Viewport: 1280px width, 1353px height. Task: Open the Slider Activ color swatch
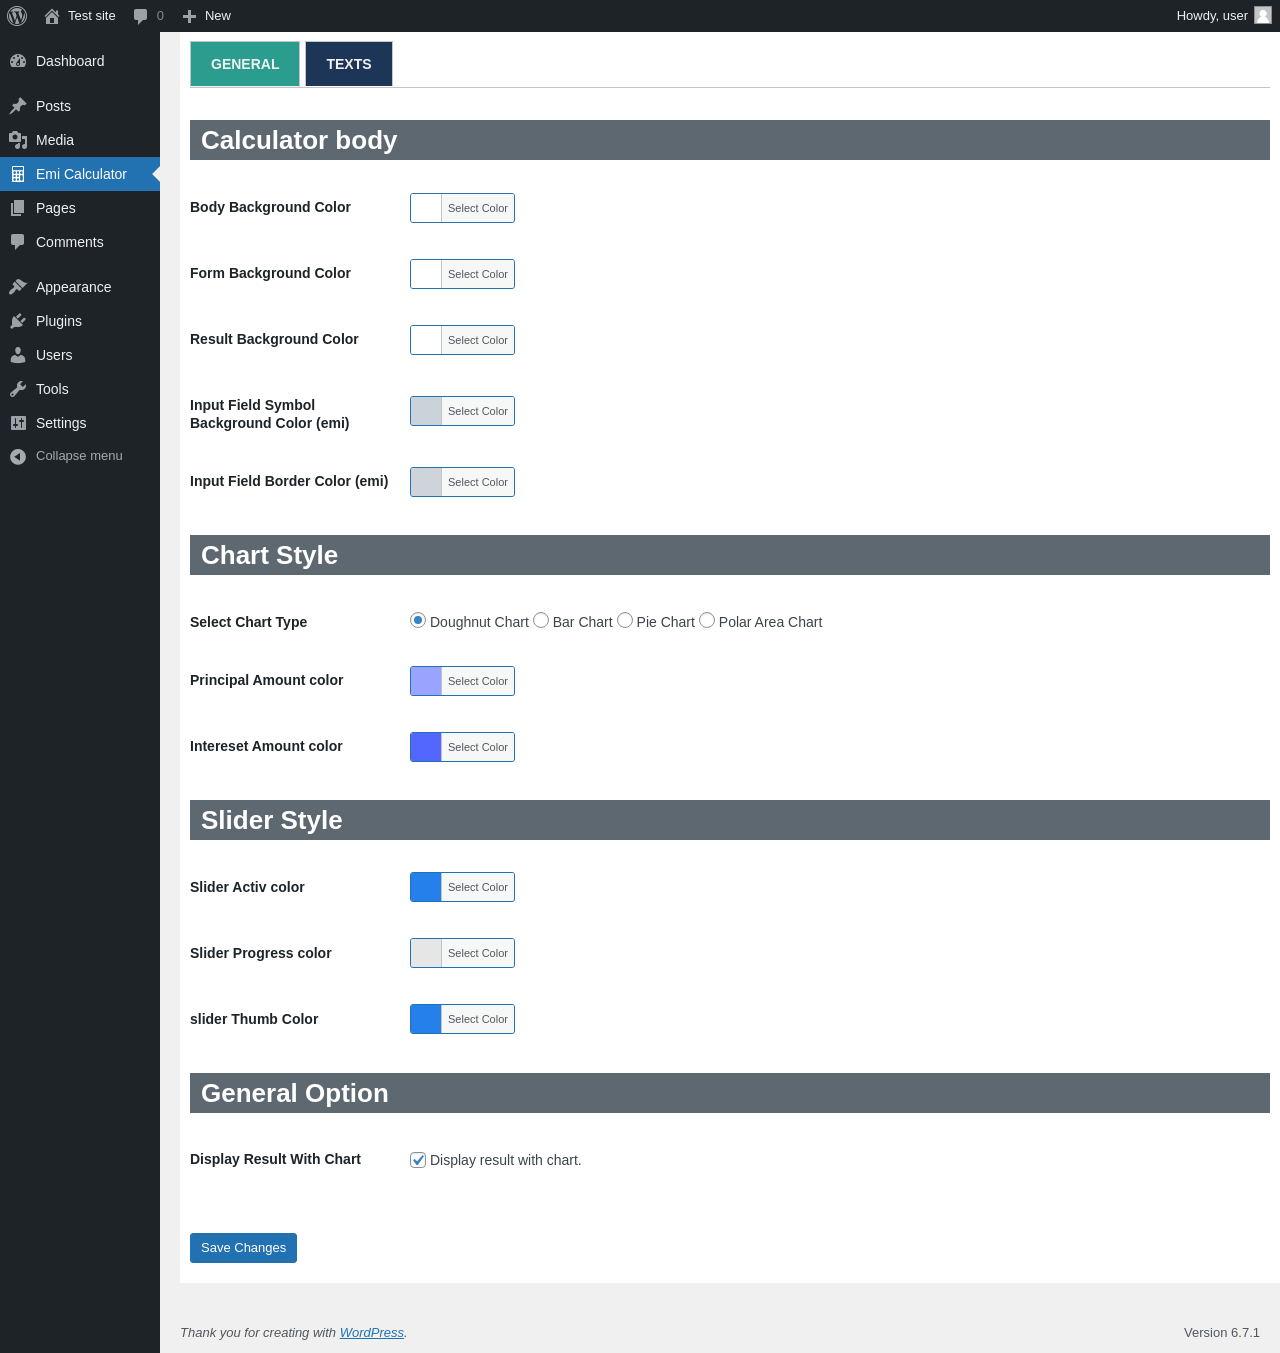point(426,887)
